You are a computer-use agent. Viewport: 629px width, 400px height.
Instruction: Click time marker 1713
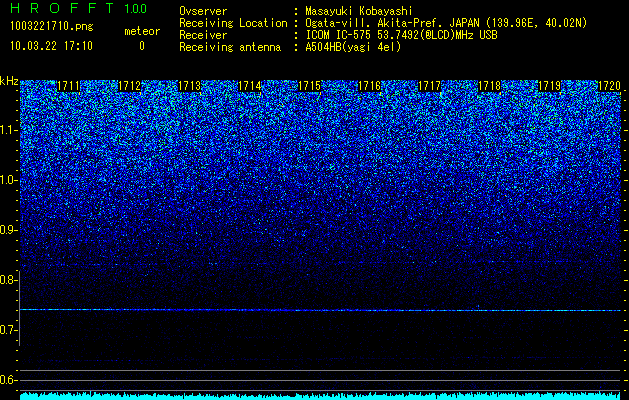coord(189,86)
